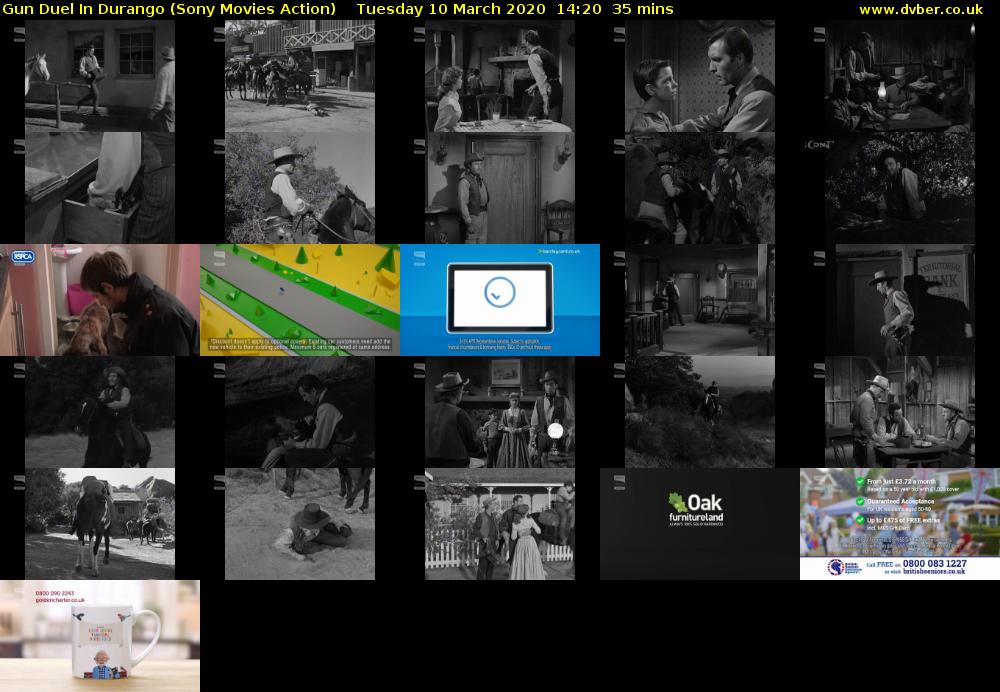Click the '14:20' start time text

click(578, 9)
